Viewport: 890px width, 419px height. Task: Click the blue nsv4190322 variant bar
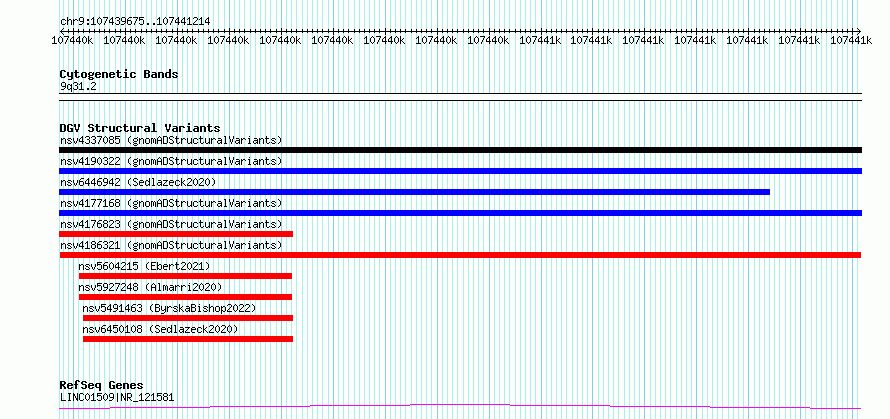460,171
